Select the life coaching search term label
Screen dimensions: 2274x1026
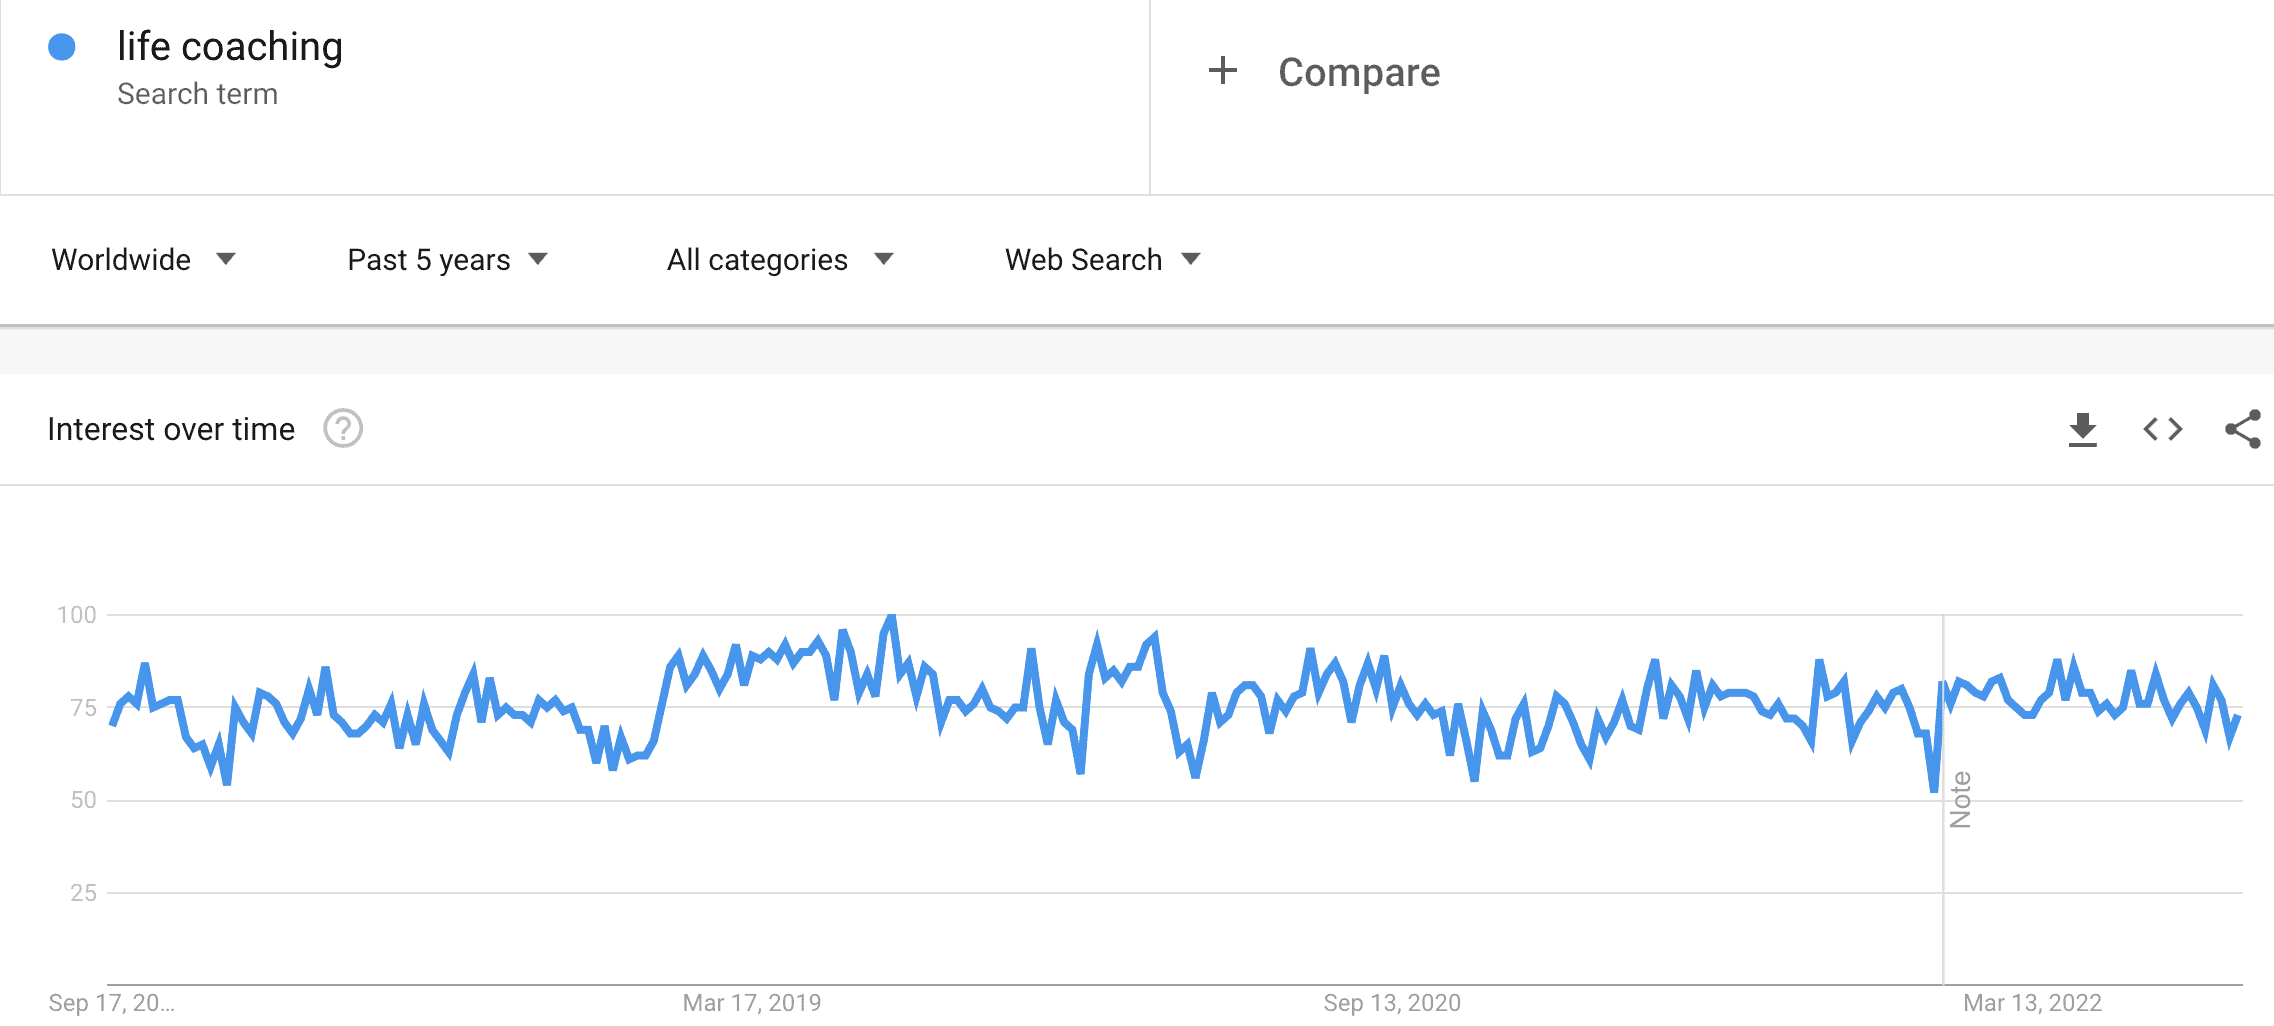[230, 45]
